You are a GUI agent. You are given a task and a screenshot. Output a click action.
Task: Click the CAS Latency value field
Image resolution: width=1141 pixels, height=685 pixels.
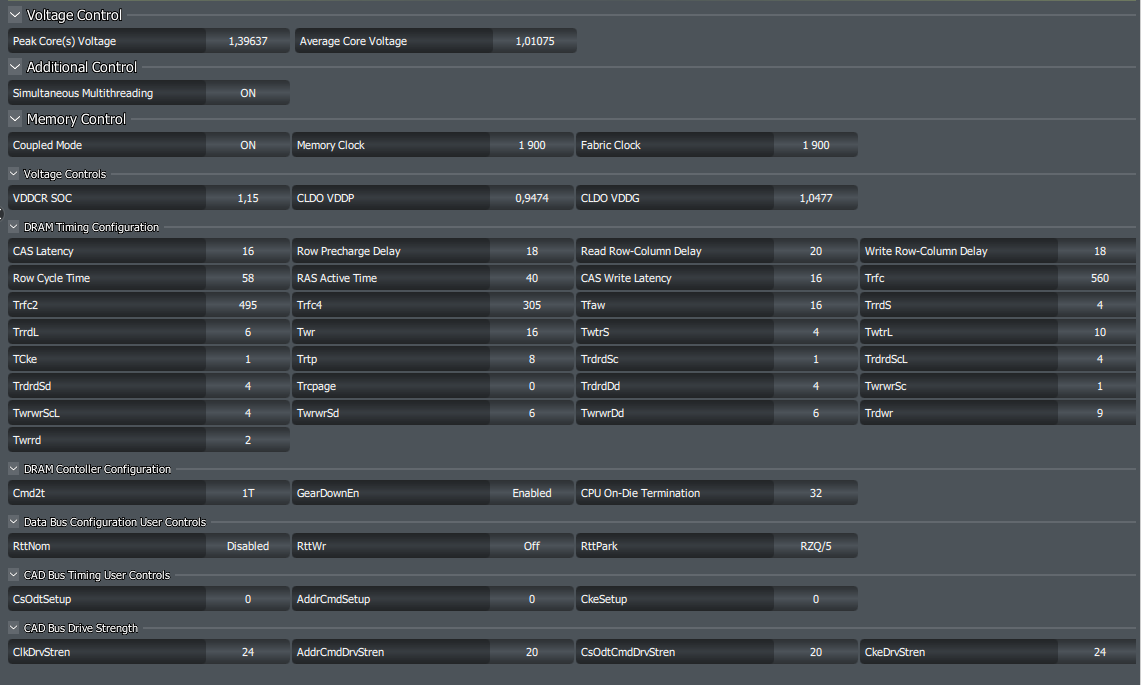(248, 251)
